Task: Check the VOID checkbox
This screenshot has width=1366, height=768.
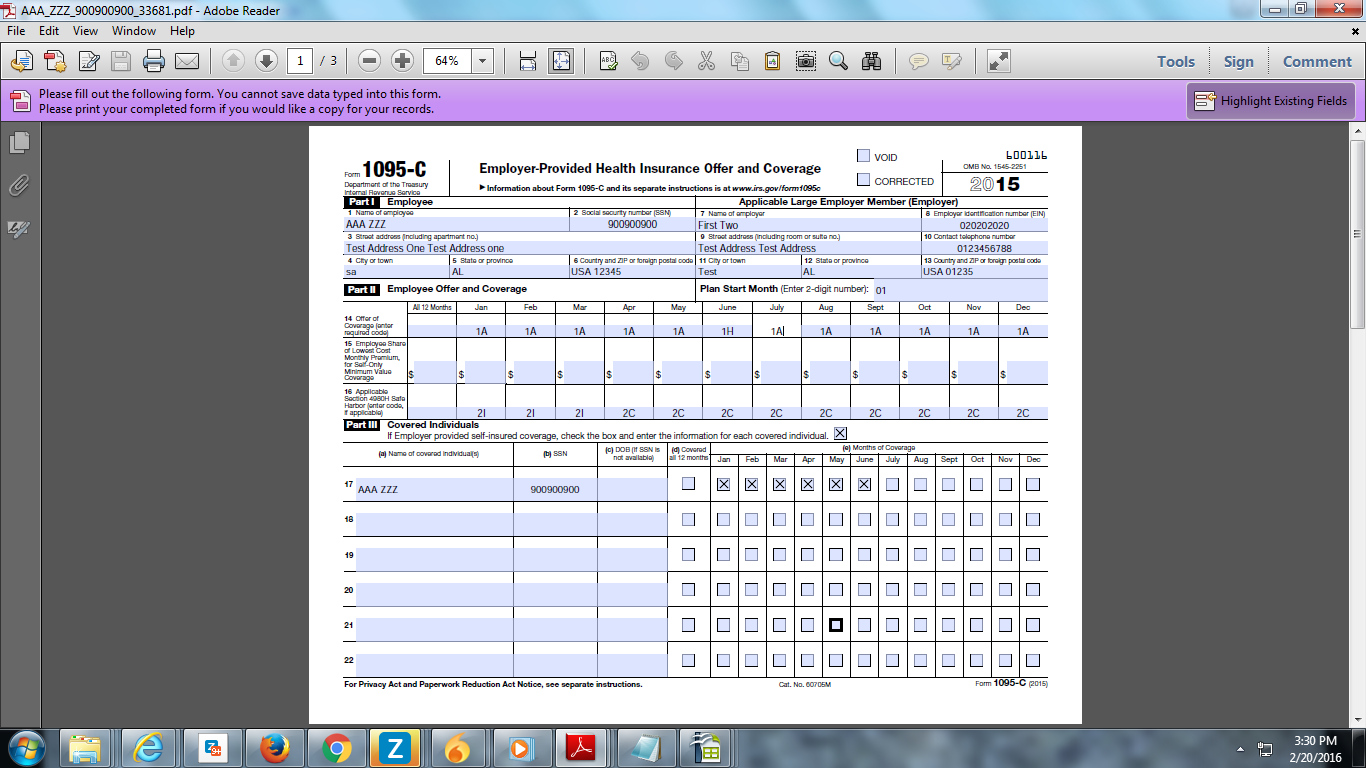Action: [864, 155]
